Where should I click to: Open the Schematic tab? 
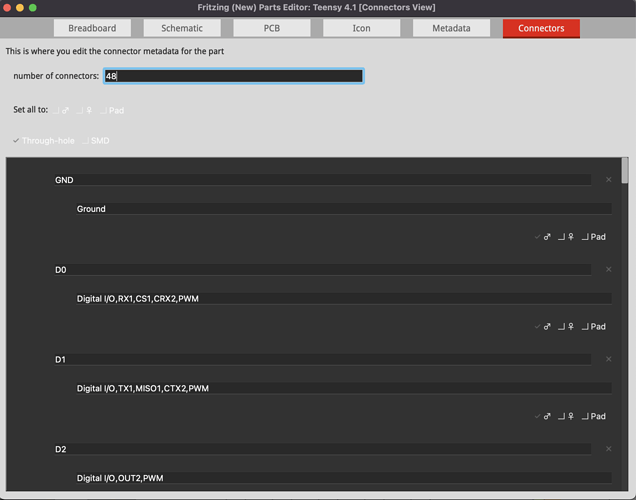click(x=182, y=28)
